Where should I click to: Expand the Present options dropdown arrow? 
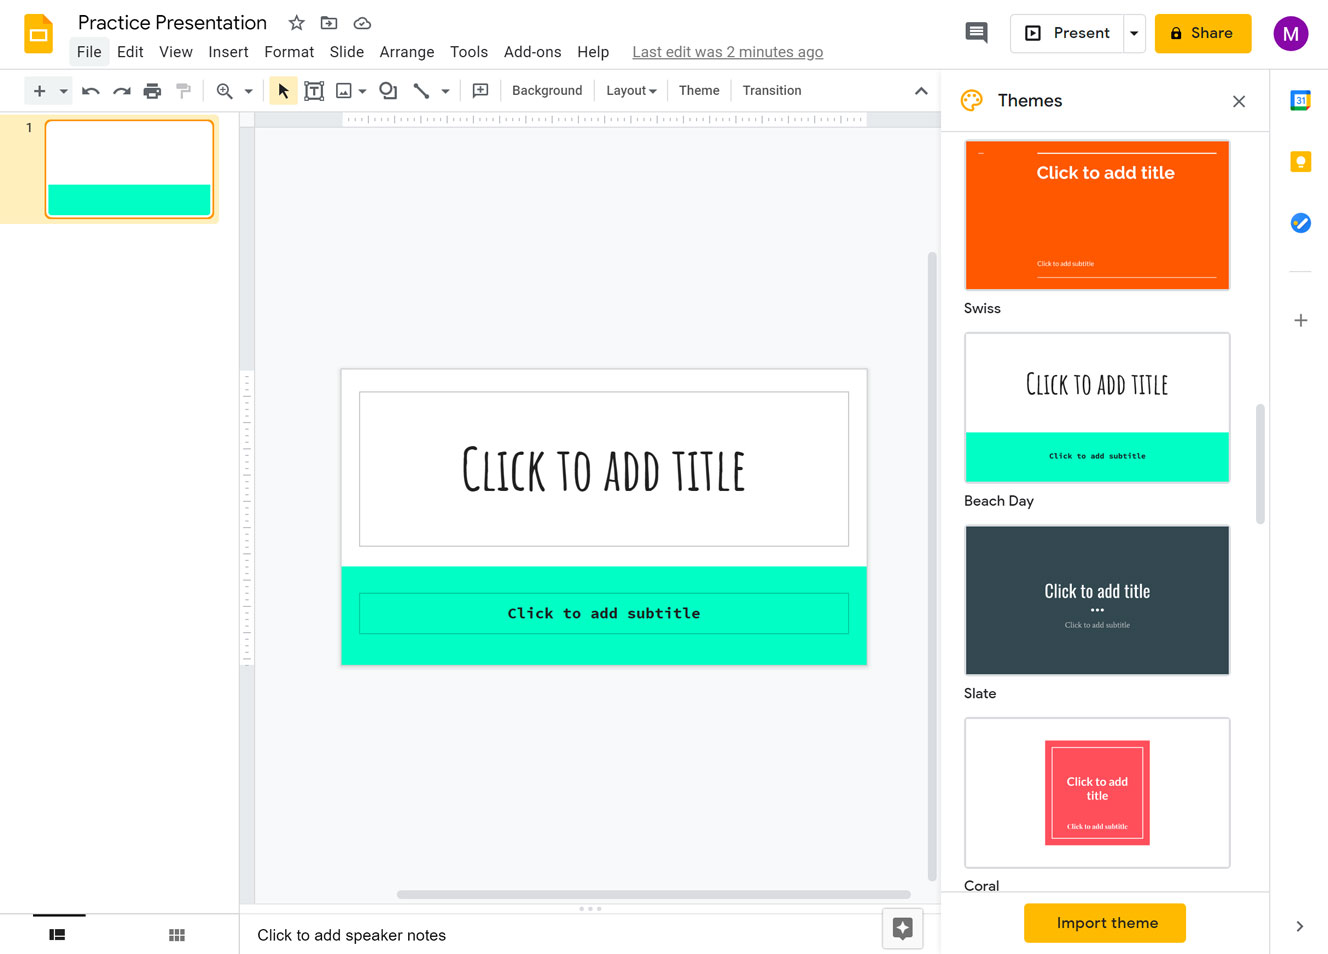click(x=1134, y=33)
